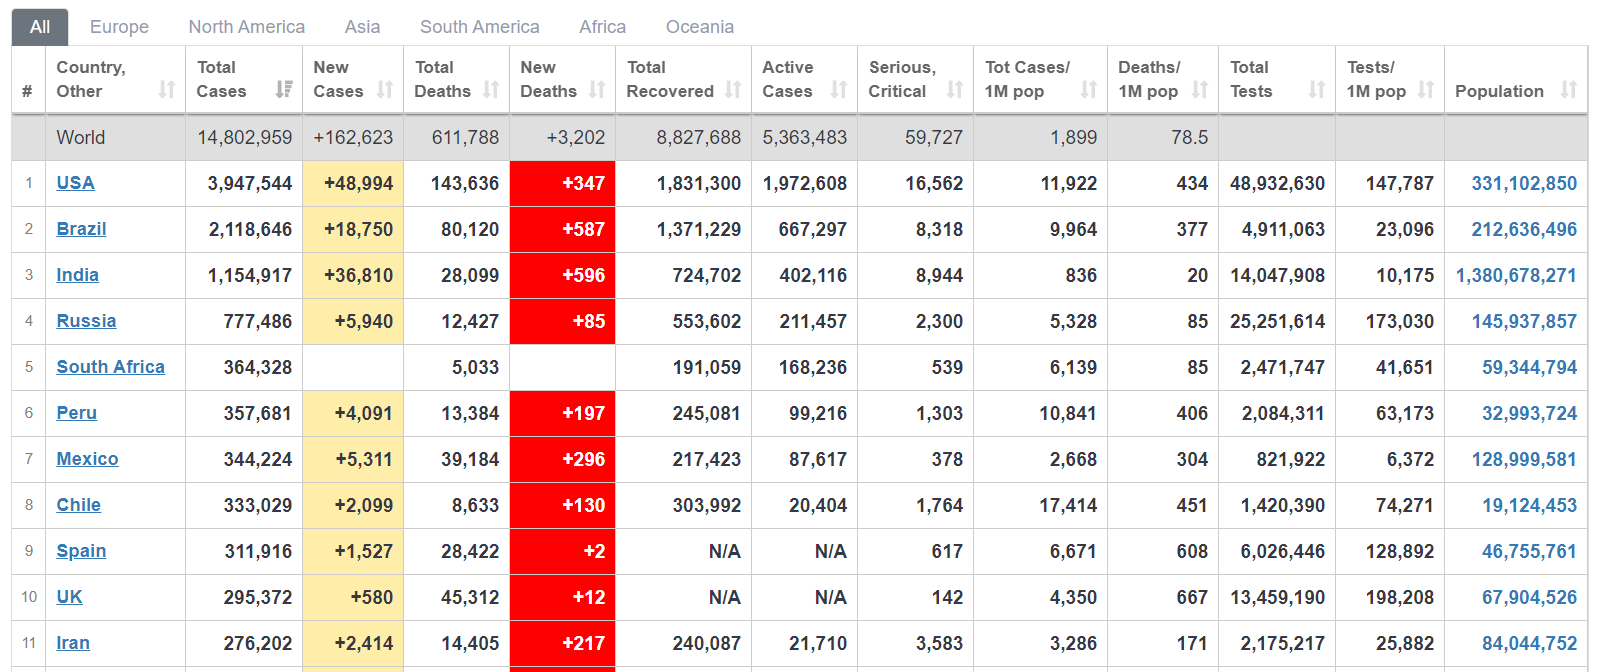Image resolution: width=1601 pixels, height=672 pixels.
Task: Click the # column header
Action: pyautogui.click(x=28, y=80)
